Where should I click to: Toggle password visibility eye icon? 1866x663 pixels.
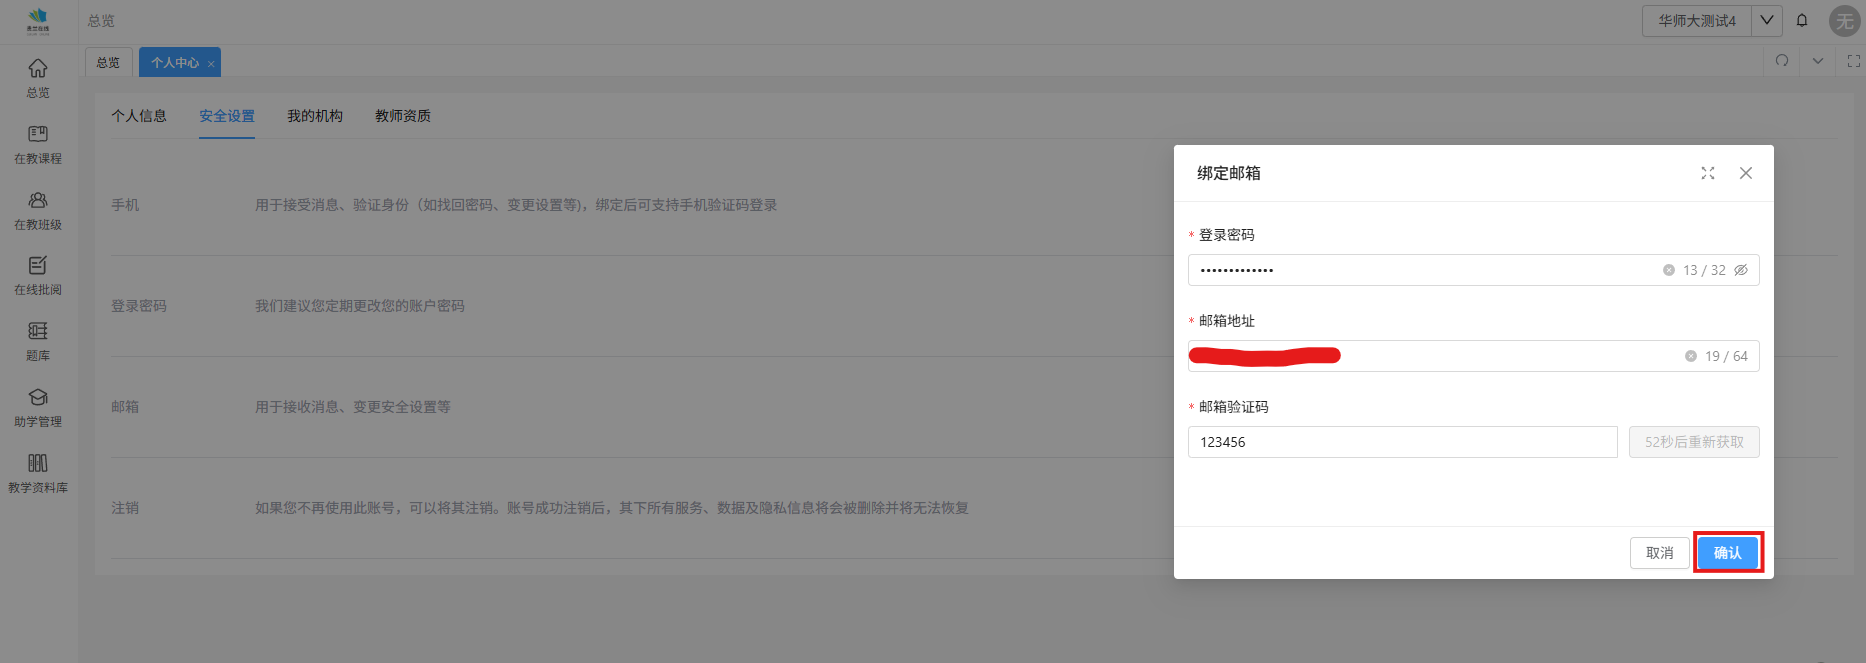1741,270
